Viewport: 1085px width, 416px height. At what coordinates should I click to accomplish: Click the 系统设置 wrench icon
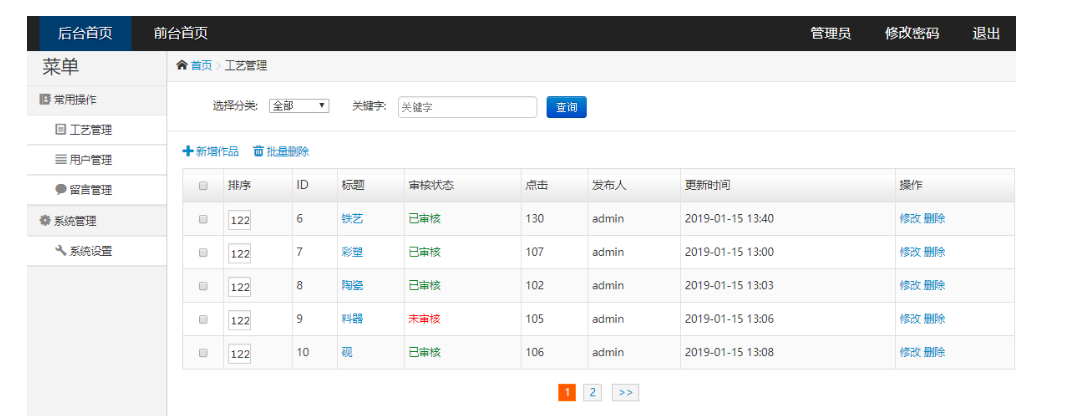[61, 251]
